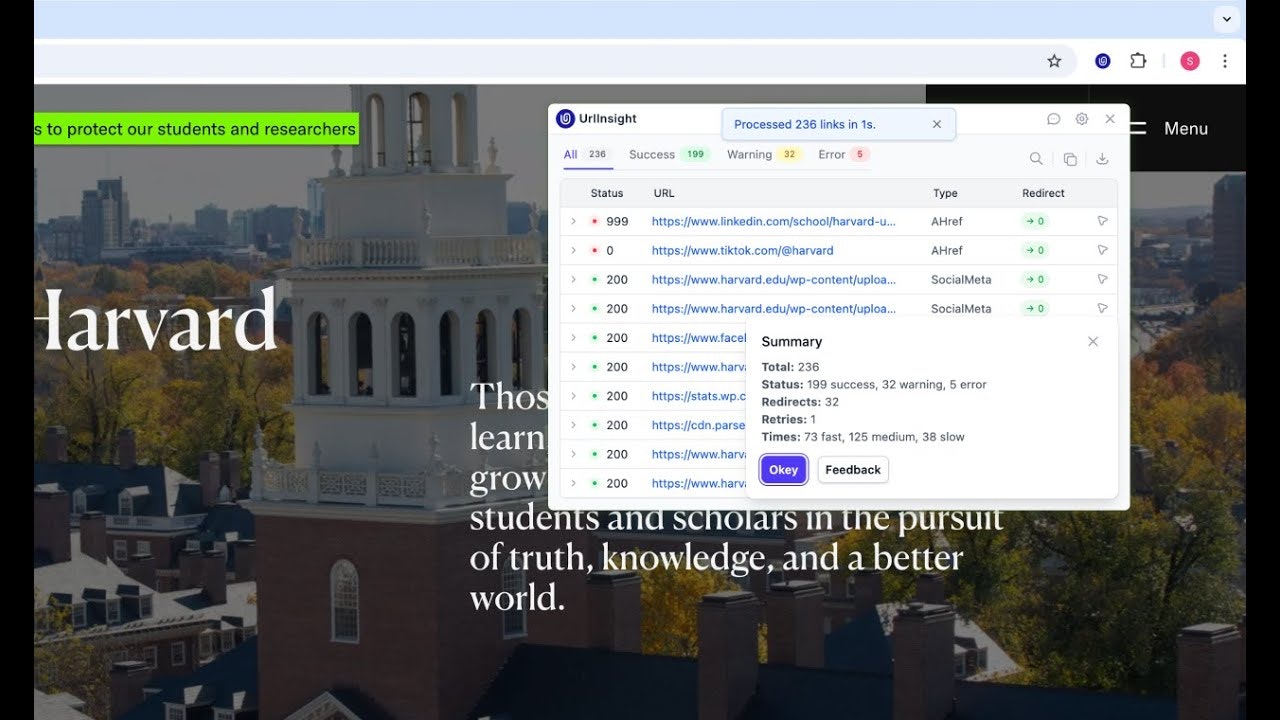Viewport: 1280px width, 720px height.
Task: Expand the first SocialMeta 200 row
Action: (x=574, y=279)
